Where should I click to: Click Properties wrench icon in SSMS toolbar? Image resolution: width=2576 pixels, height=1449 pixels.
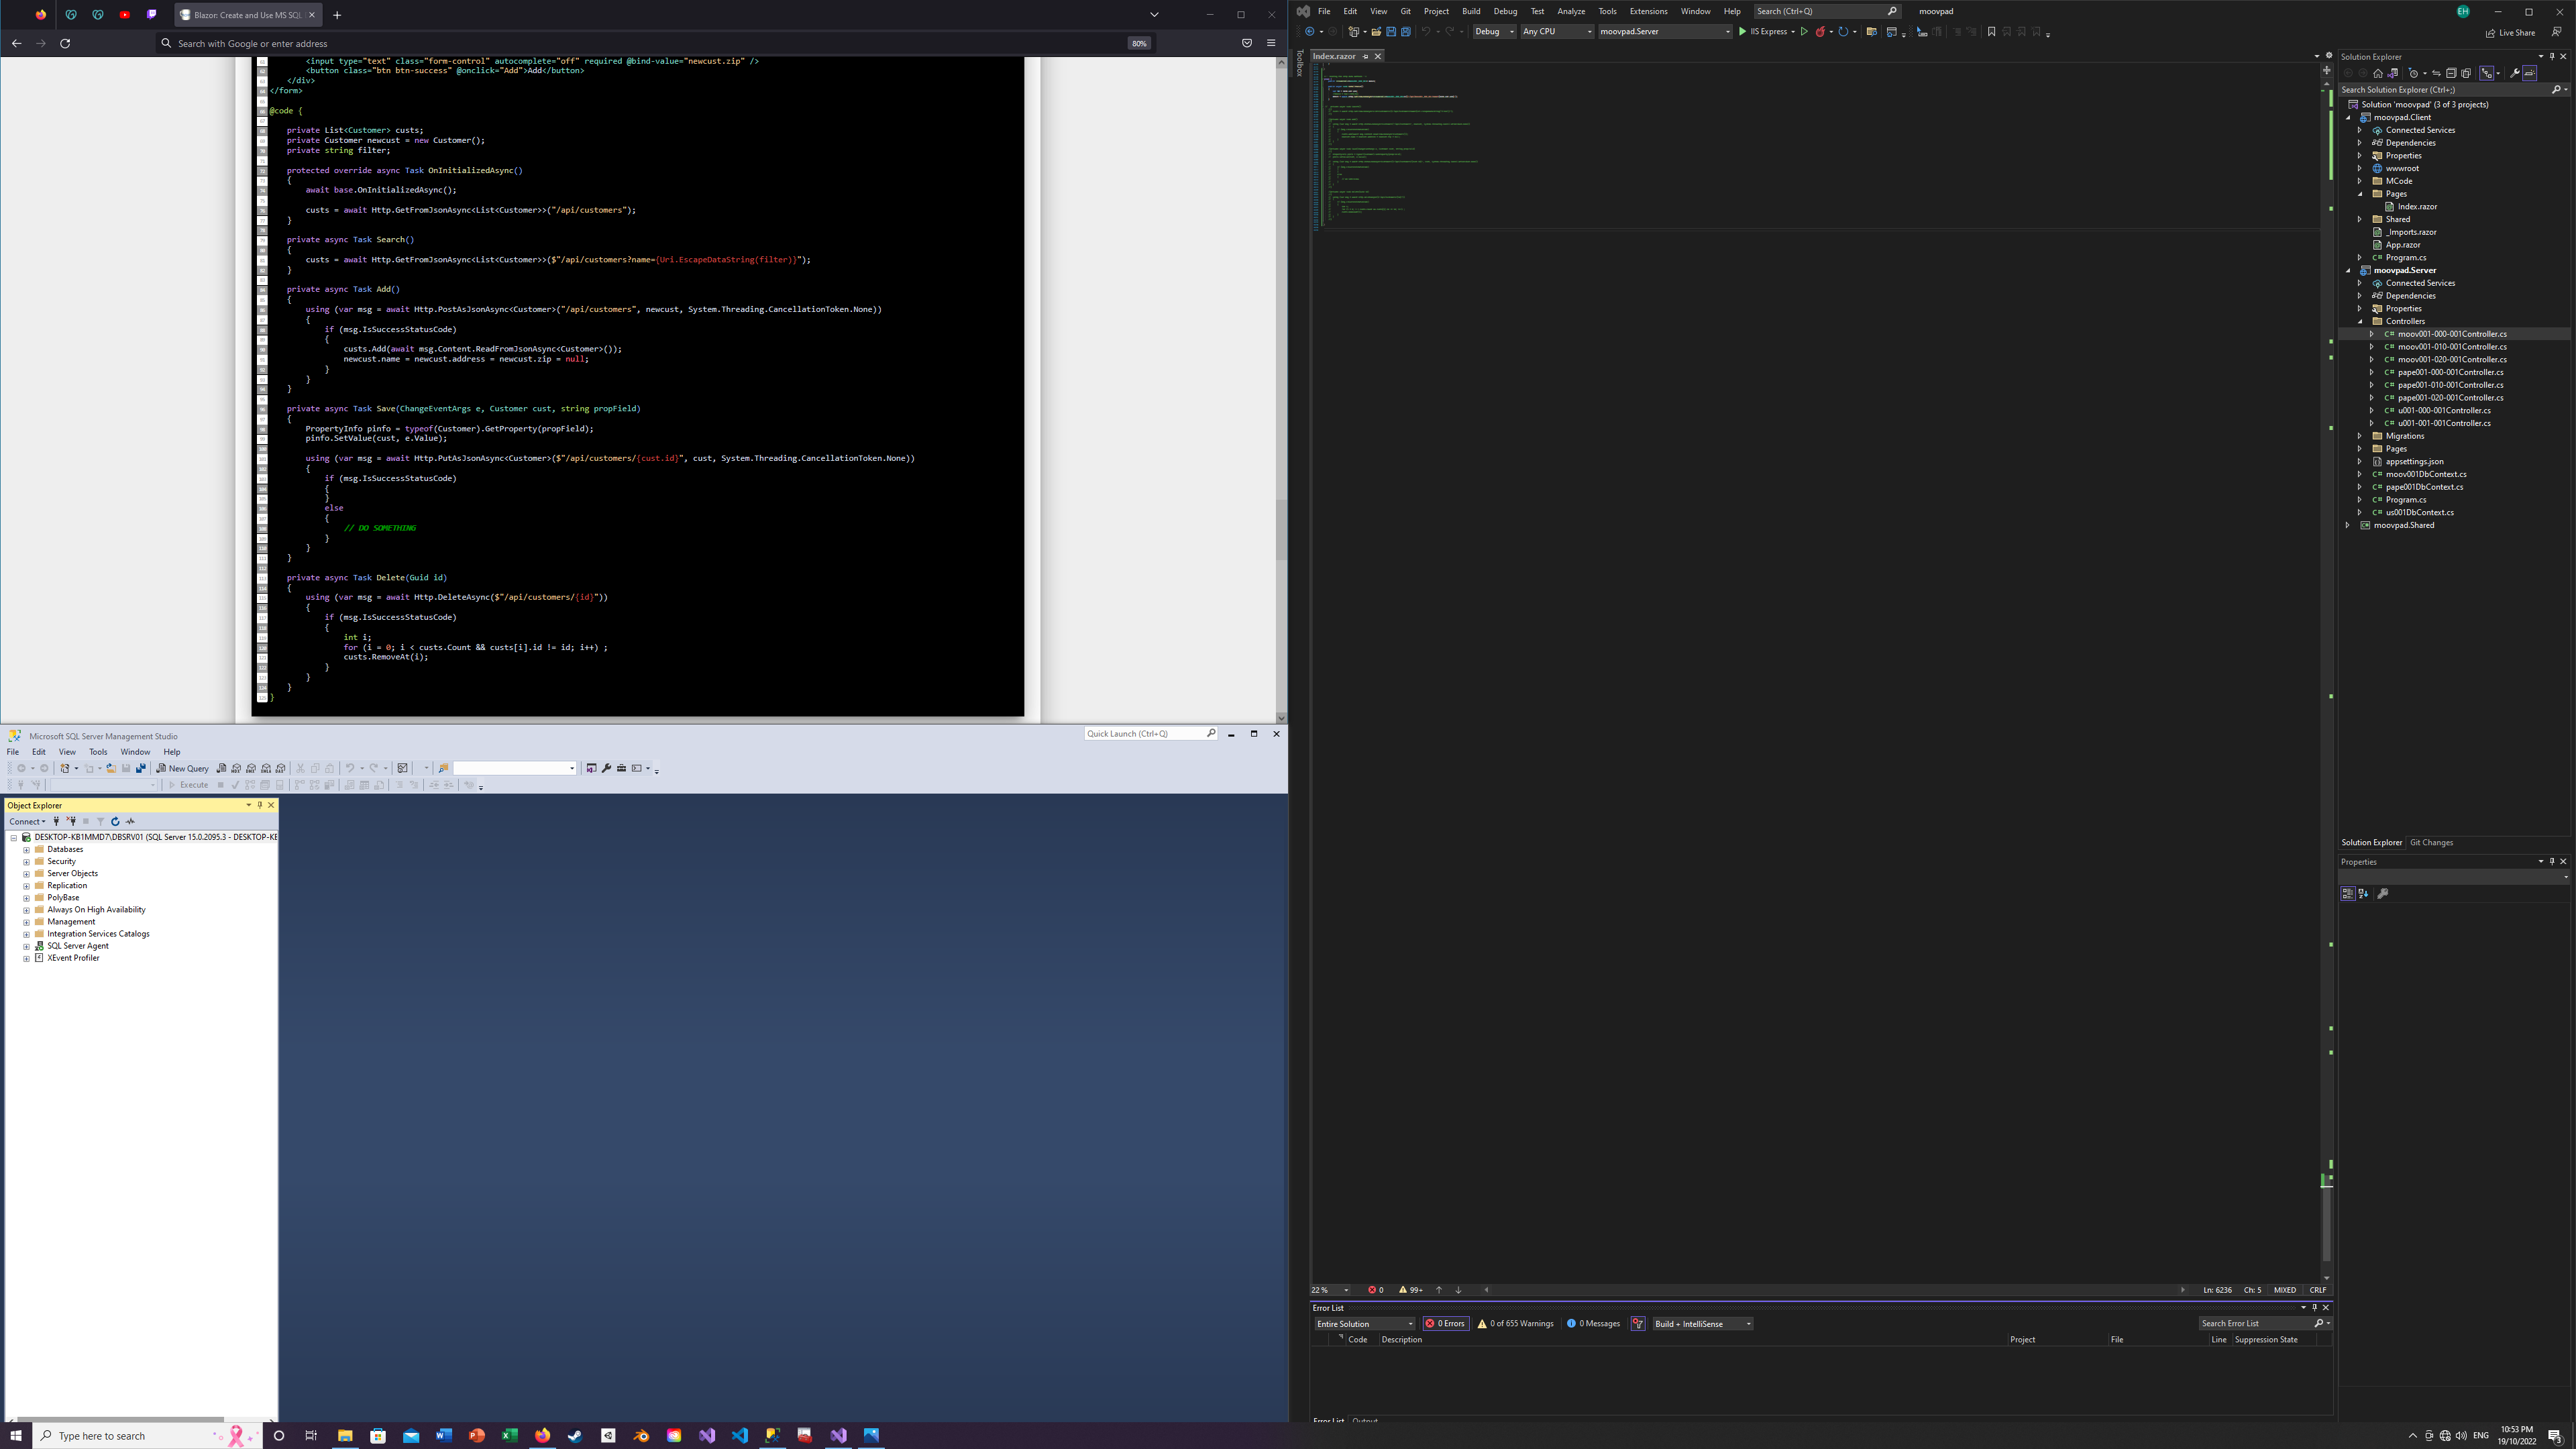click(x=607, y=769)
